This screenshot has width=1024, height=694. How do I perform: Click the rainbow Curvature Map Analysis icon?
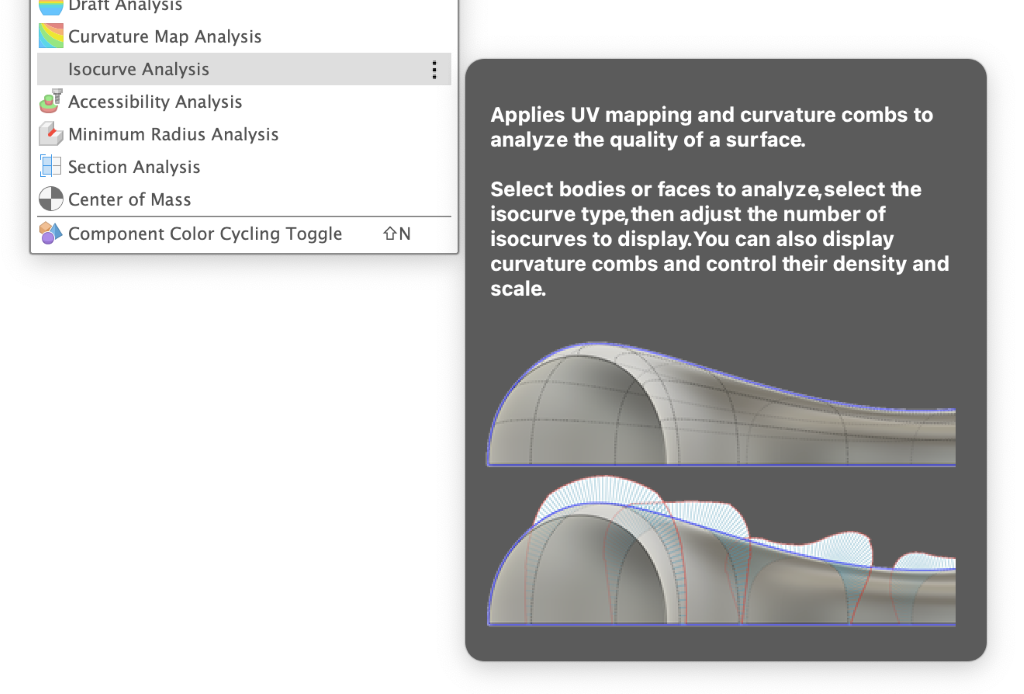(x=51, y=36)
